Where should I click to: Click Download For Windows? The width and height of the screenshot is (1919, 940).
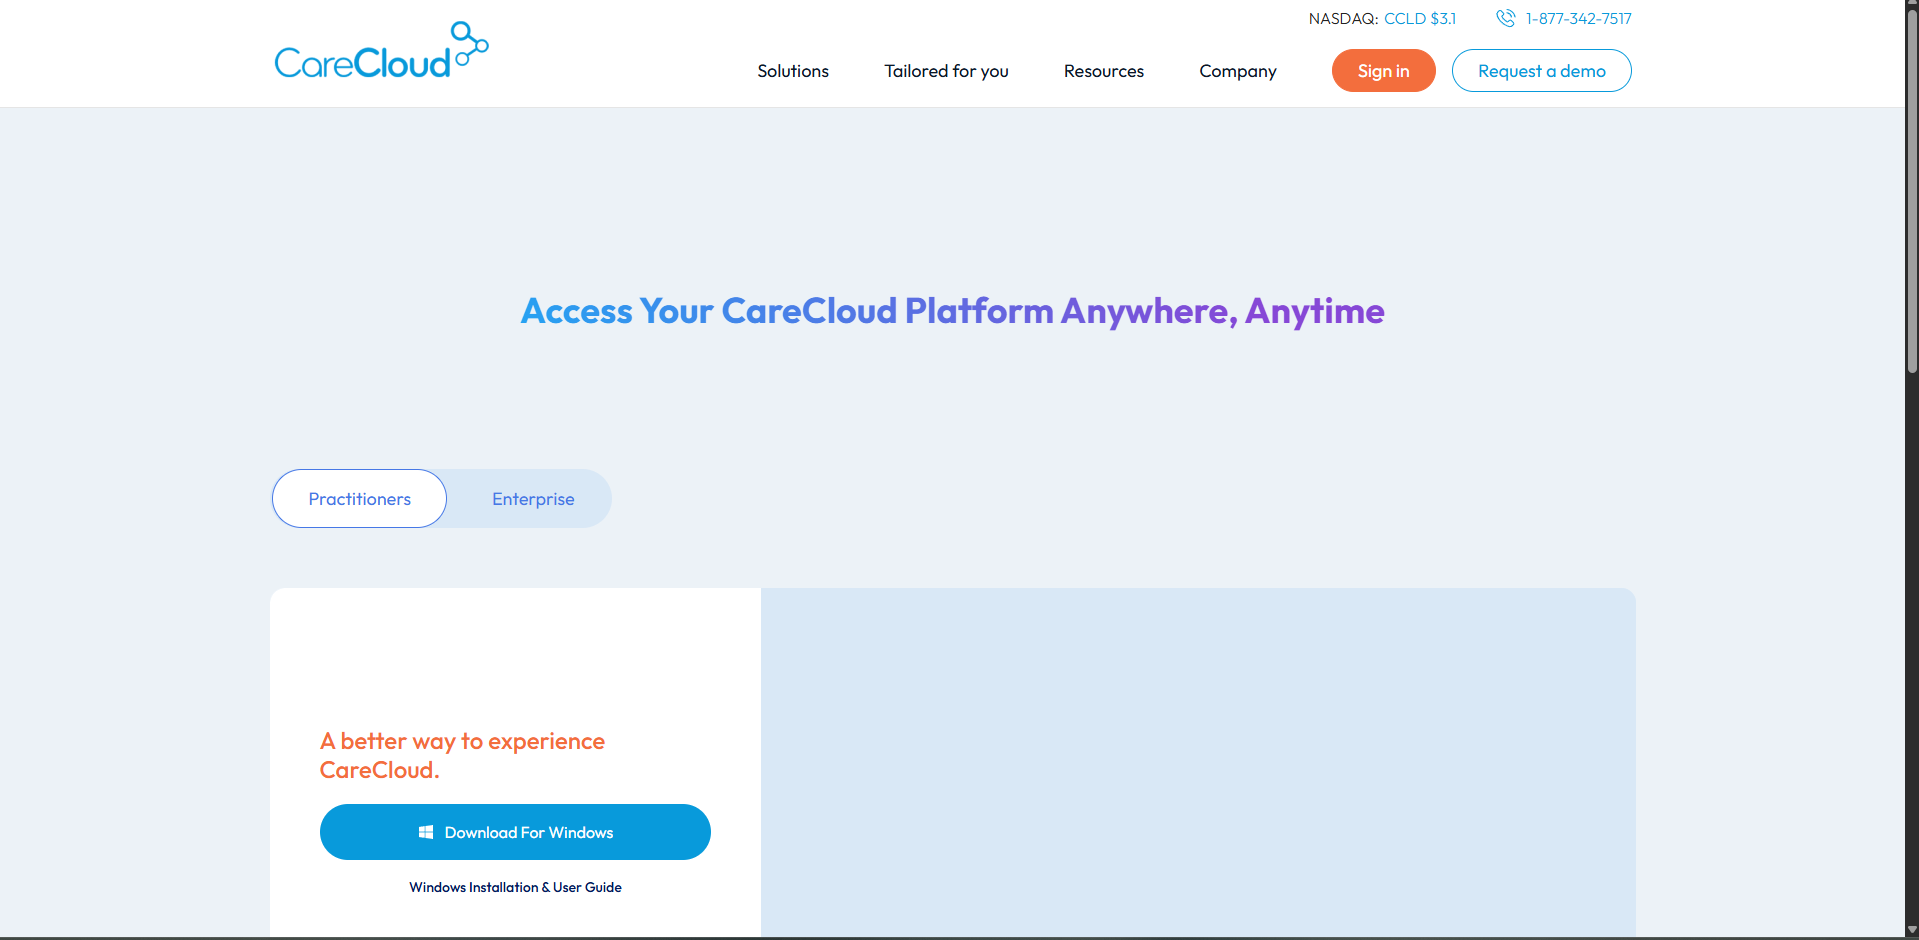pos(515,831)
